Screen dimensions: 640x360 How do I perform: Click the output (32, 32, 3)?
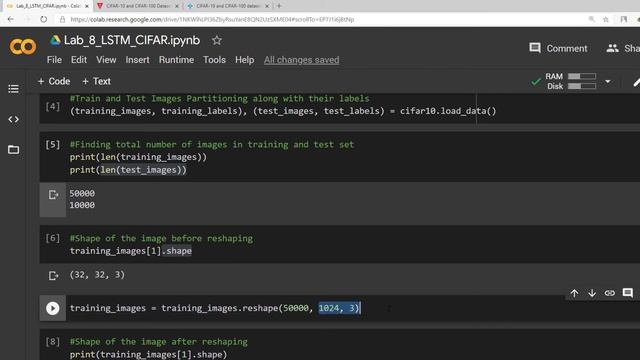click(x=97, y=275)
